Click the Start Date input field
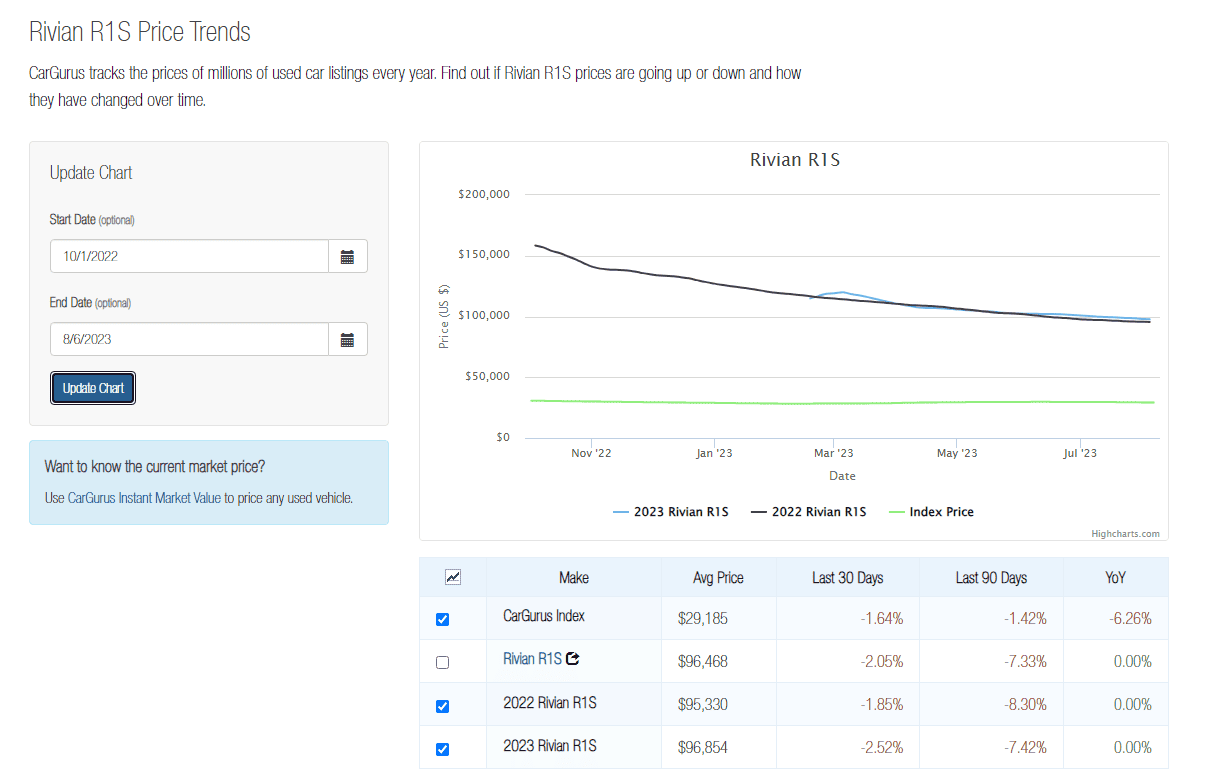Viewport: 1212px width, 782px height. (189, 256)
